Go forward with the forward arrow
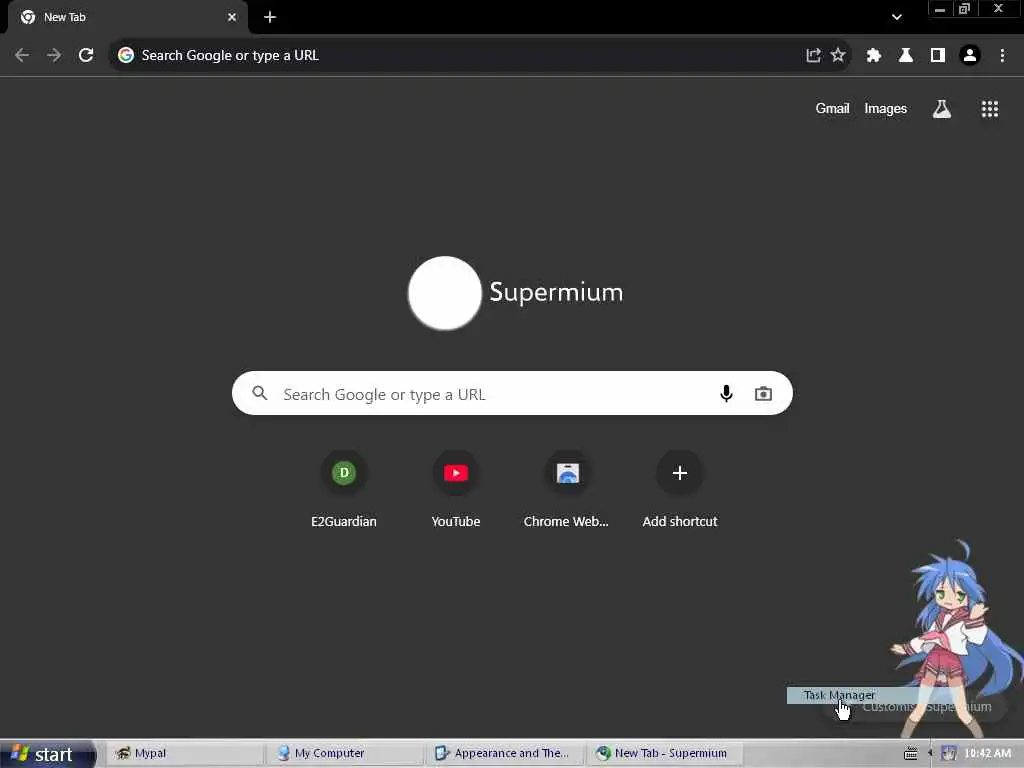 (x=54, y=56)
